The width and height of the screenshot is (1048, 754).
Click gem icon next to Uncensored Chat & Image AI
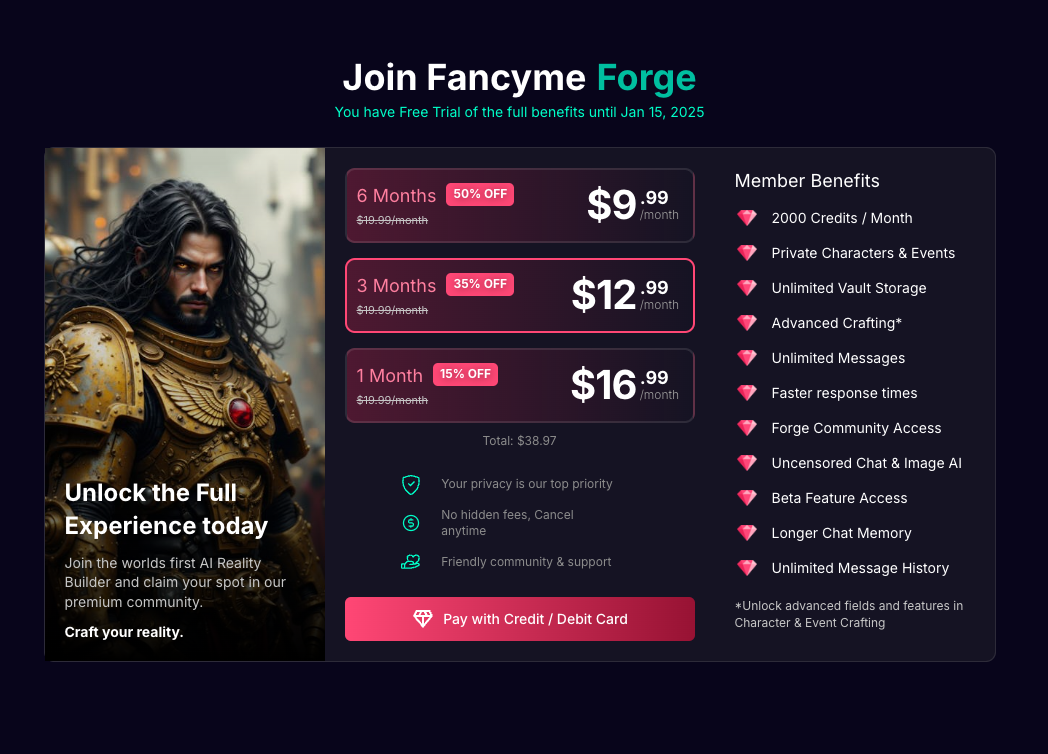[x=747, y=463]
